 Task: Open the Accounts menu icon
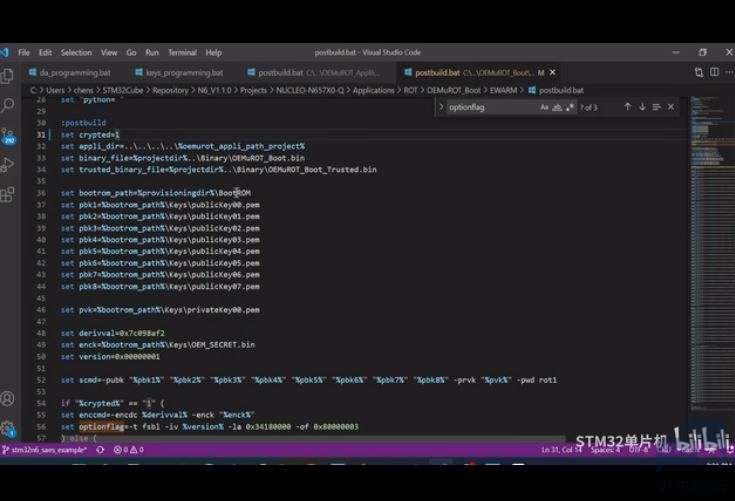(x=8, y=399)
